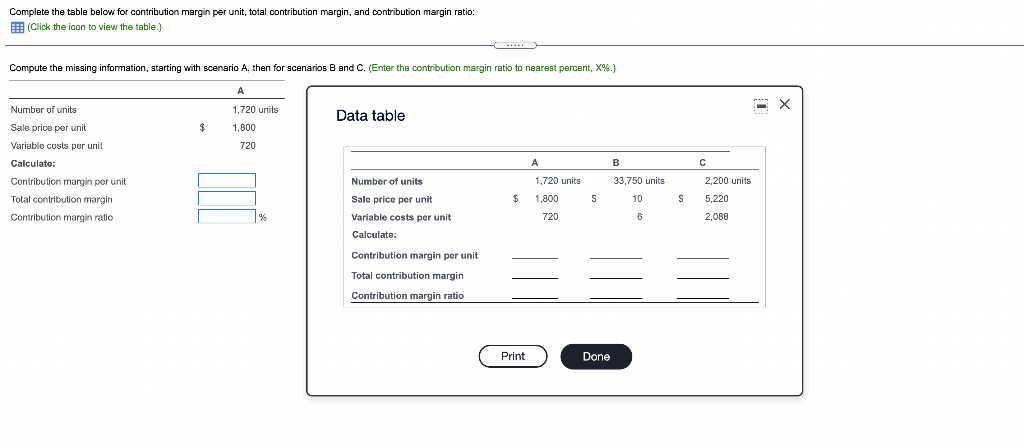Select '2,200 units' in column C

[x=728, y=181]
